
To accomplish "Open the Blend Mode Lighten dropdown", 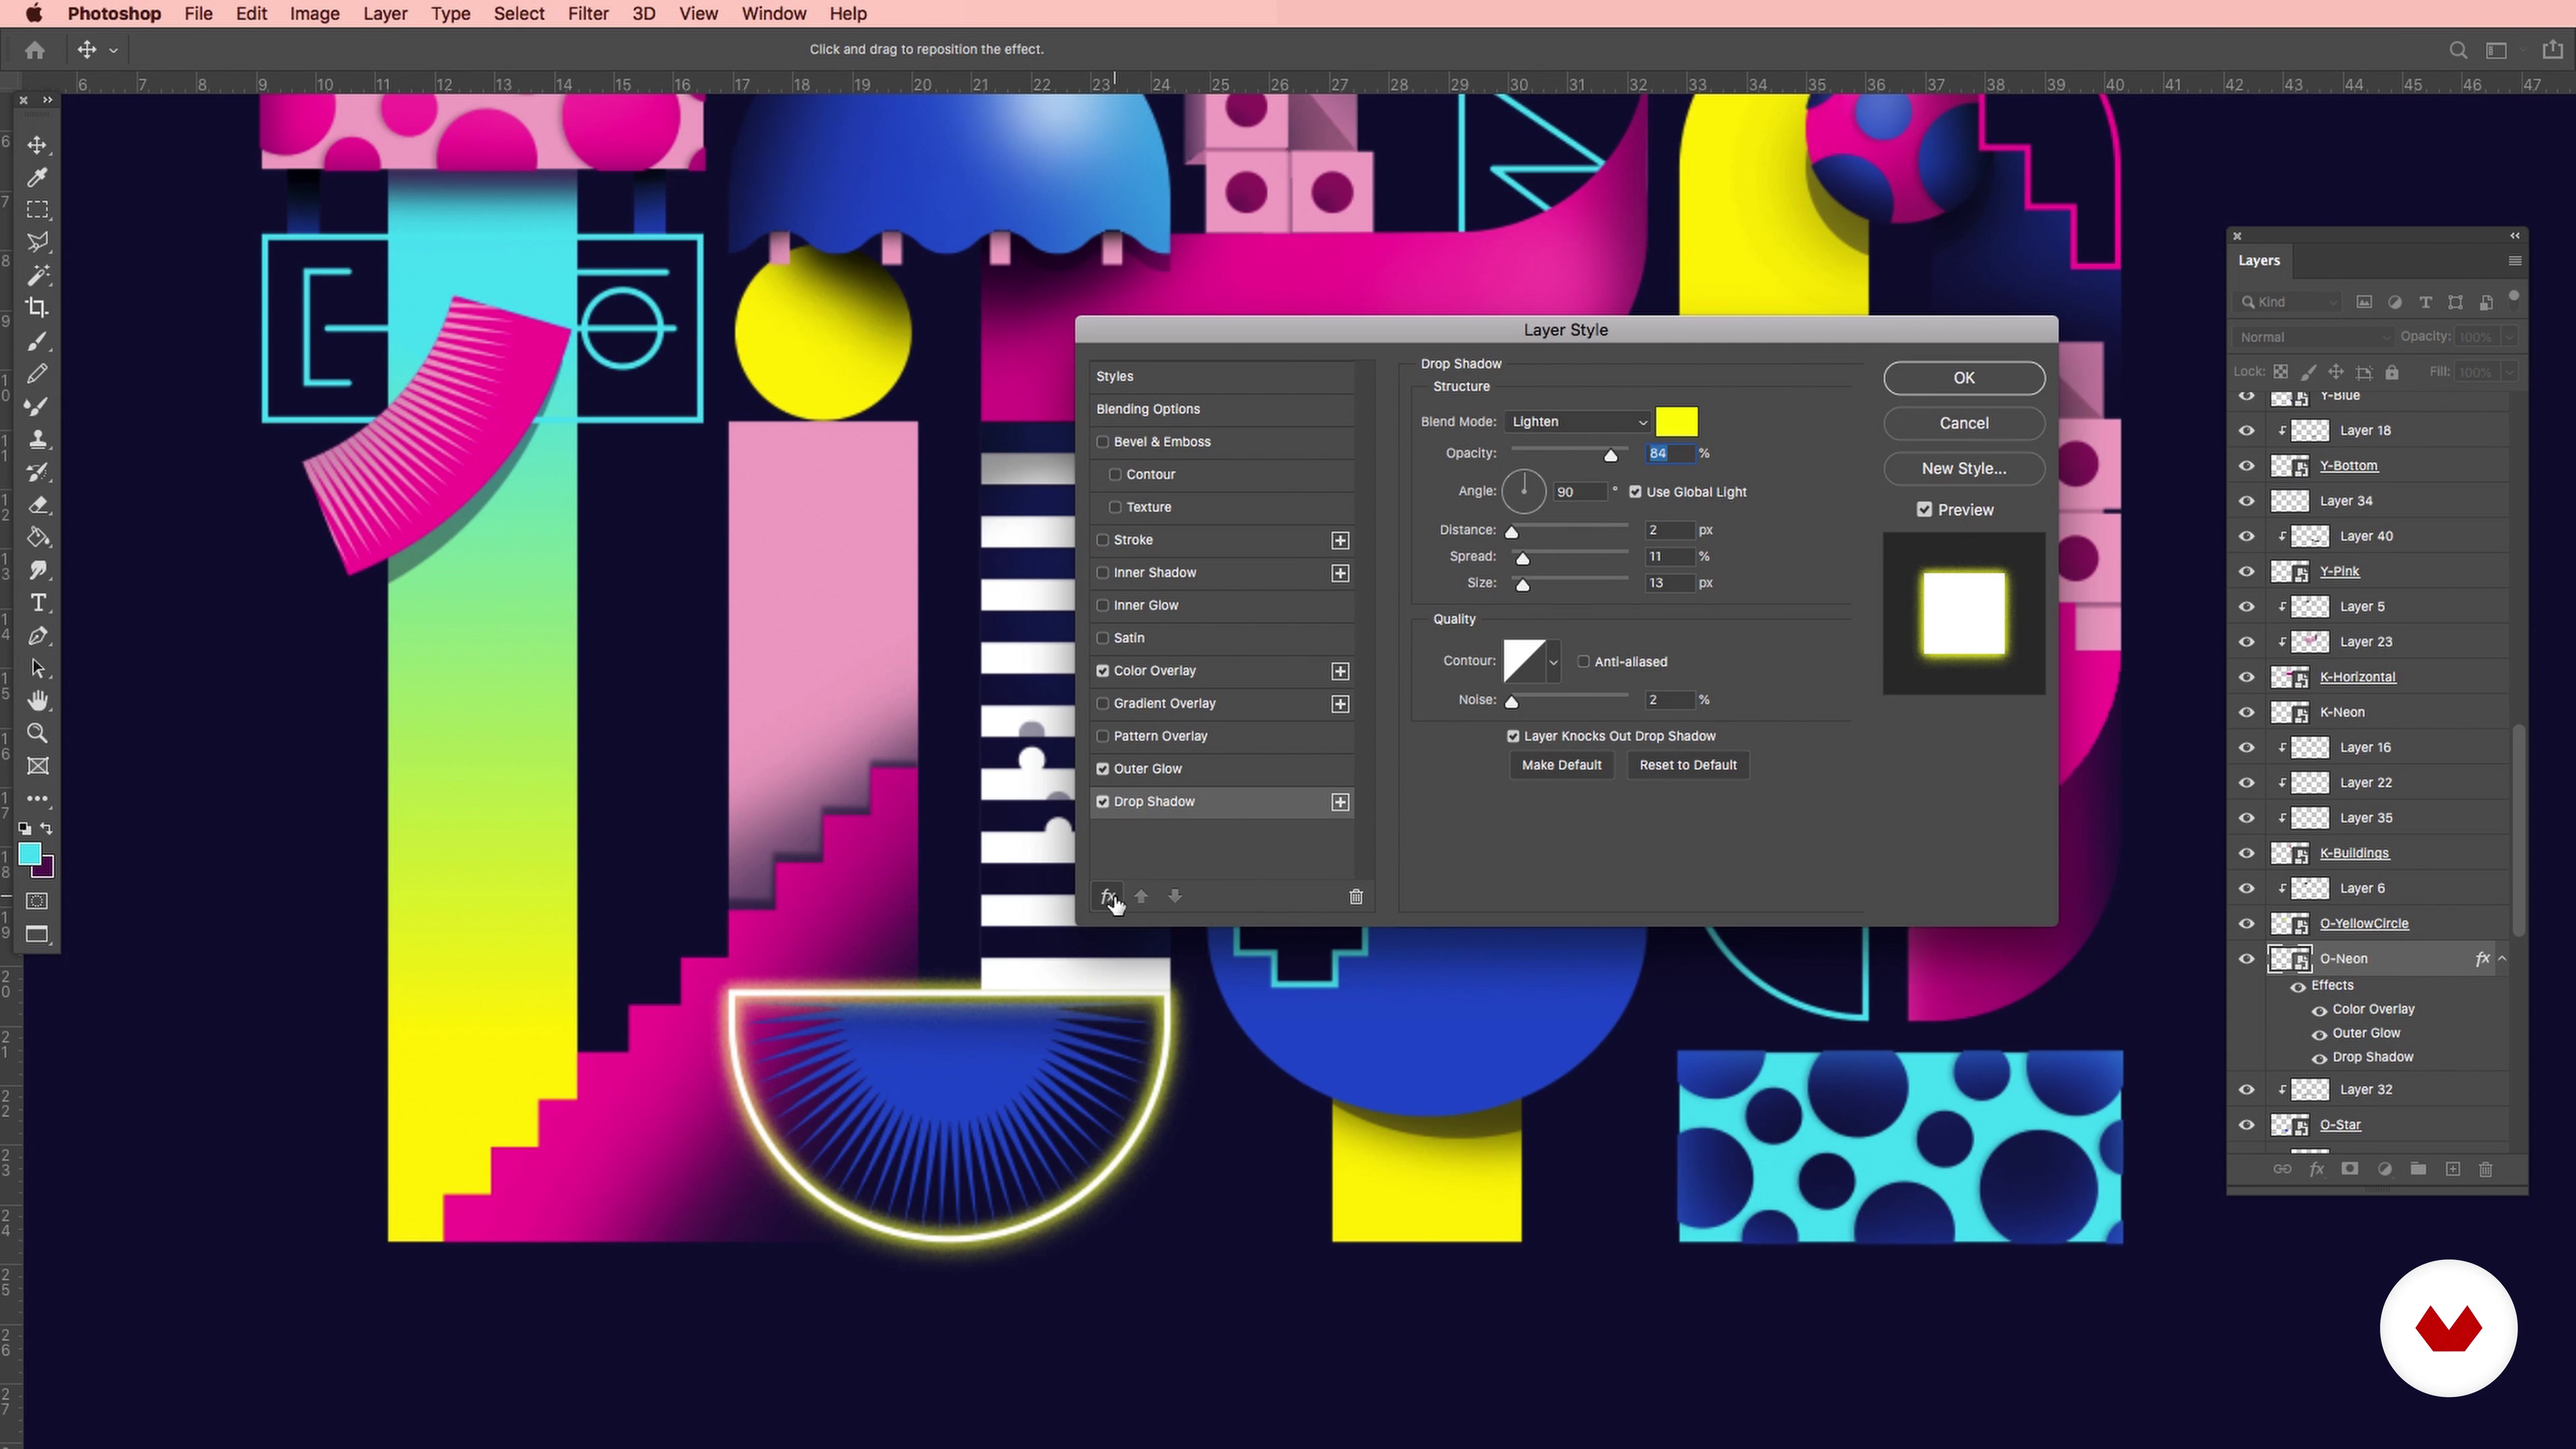I will click(x=1577, y=422).
